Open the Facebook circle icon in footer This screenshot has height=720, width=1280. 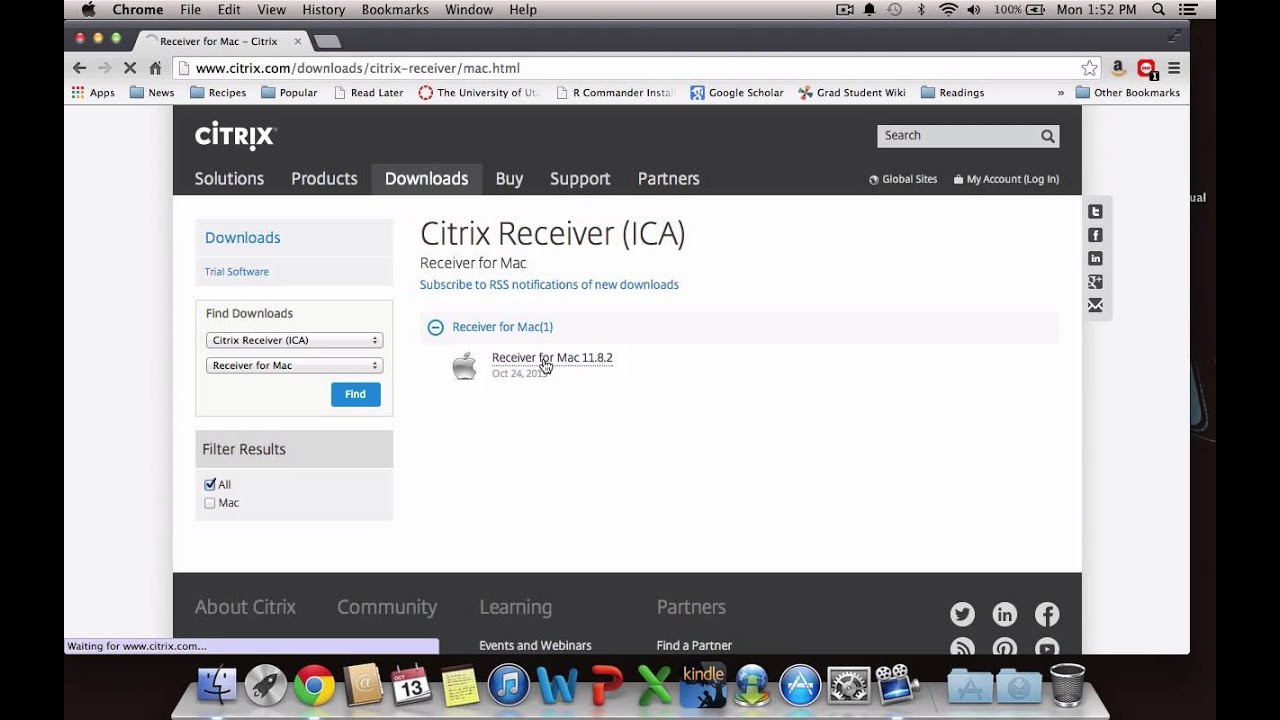coord(1047,614)
